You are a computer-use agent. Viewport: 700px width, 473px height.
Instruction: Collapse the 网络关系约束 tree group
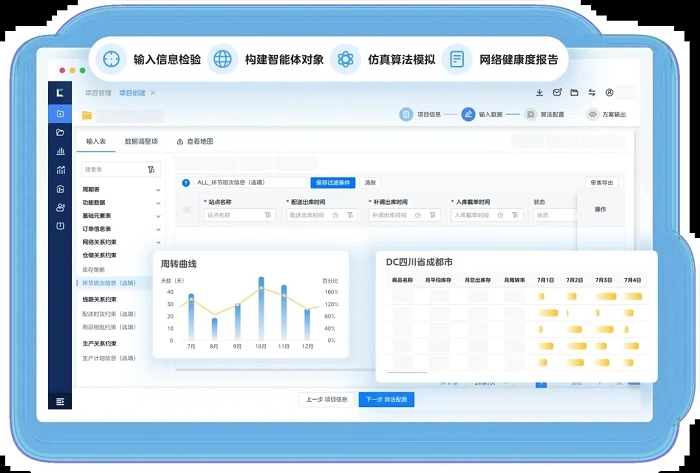pyautogui.click(x=158, y=242)
